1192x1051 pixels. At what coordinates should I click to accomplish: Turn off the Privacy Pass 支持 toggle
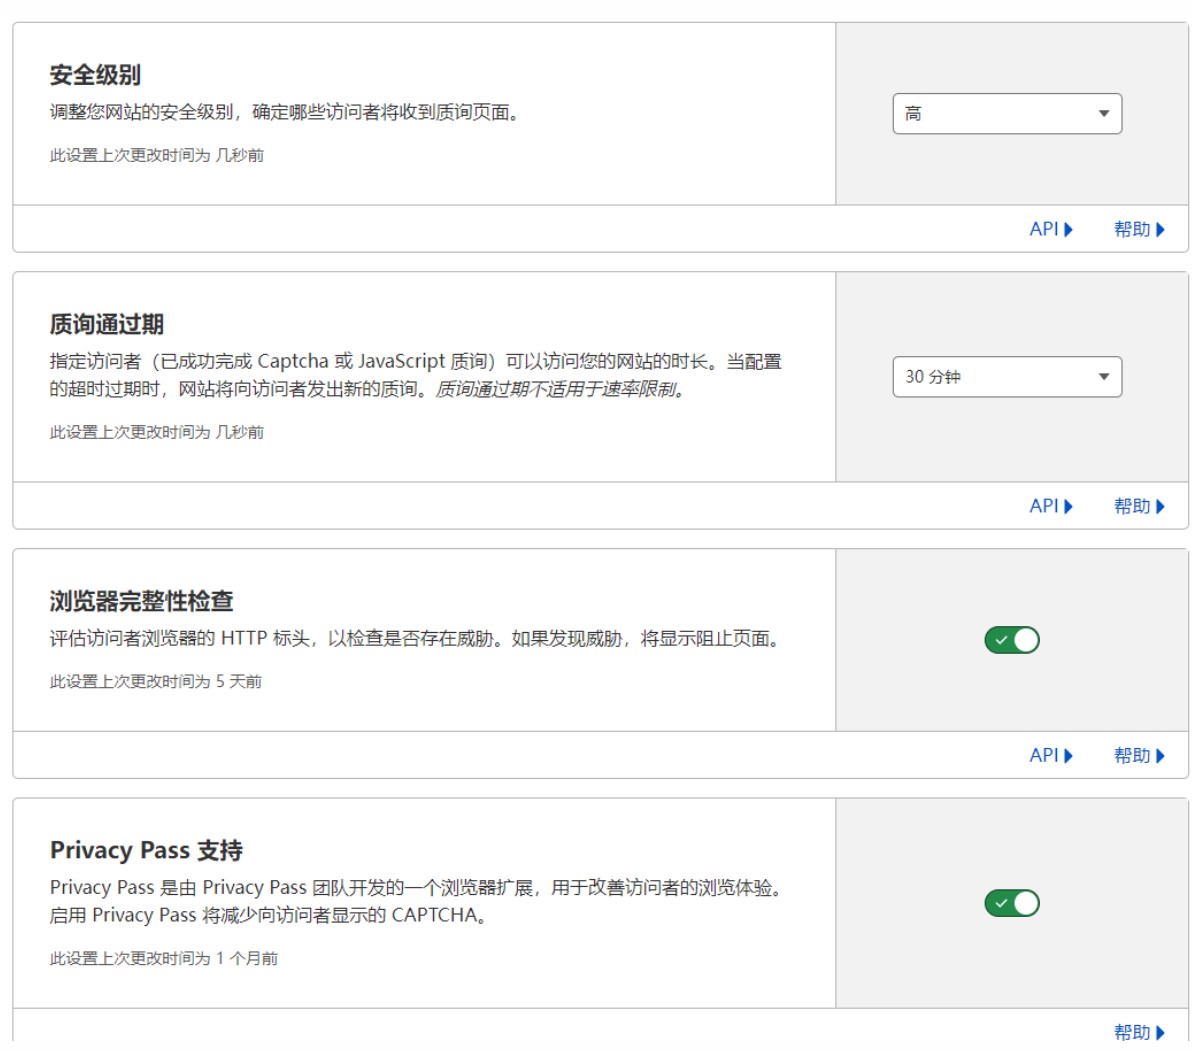1012,904
